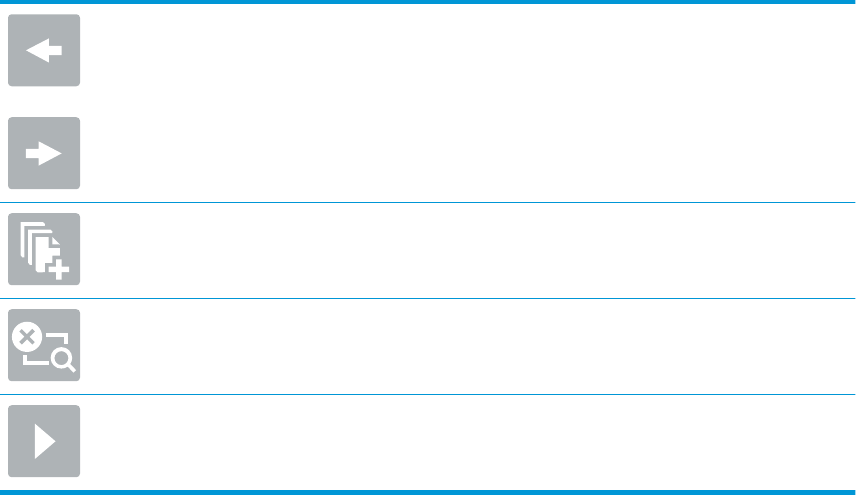Add more pages via stacked-documents plus icon
Image resolution: width=856 pixels, height=495 pixels.
(44, 249)
